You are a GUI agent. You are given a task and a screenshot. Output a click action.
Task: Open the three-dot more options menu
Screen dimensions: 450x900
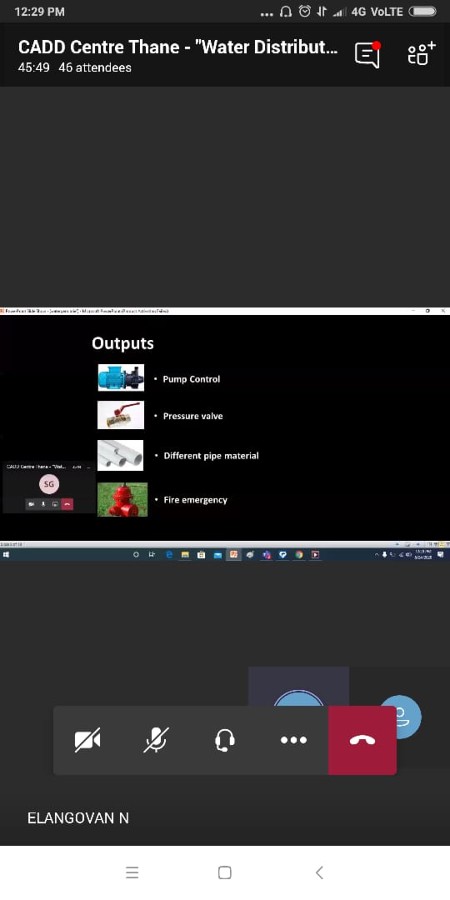click(293, 740)
